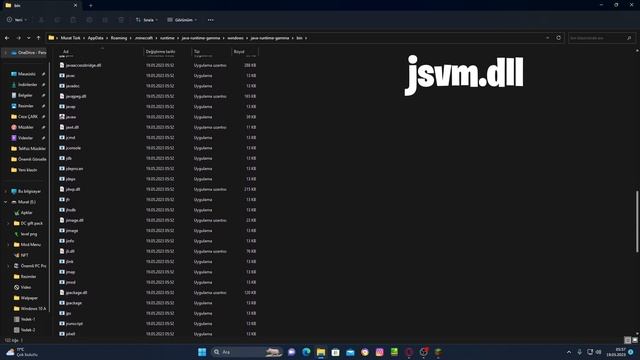Select the javaw application icon
640x360 pixels.
(62, 117)
